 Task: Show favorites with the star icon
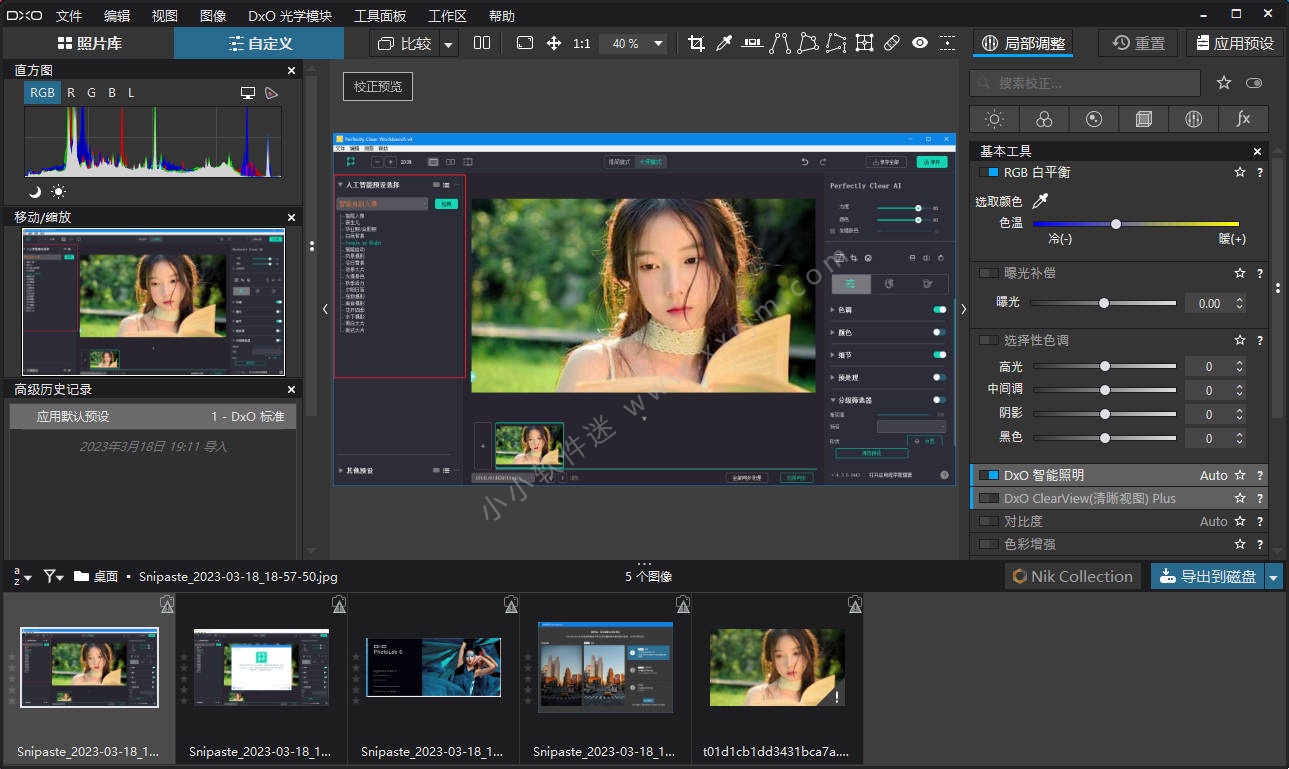point(1224,83)
